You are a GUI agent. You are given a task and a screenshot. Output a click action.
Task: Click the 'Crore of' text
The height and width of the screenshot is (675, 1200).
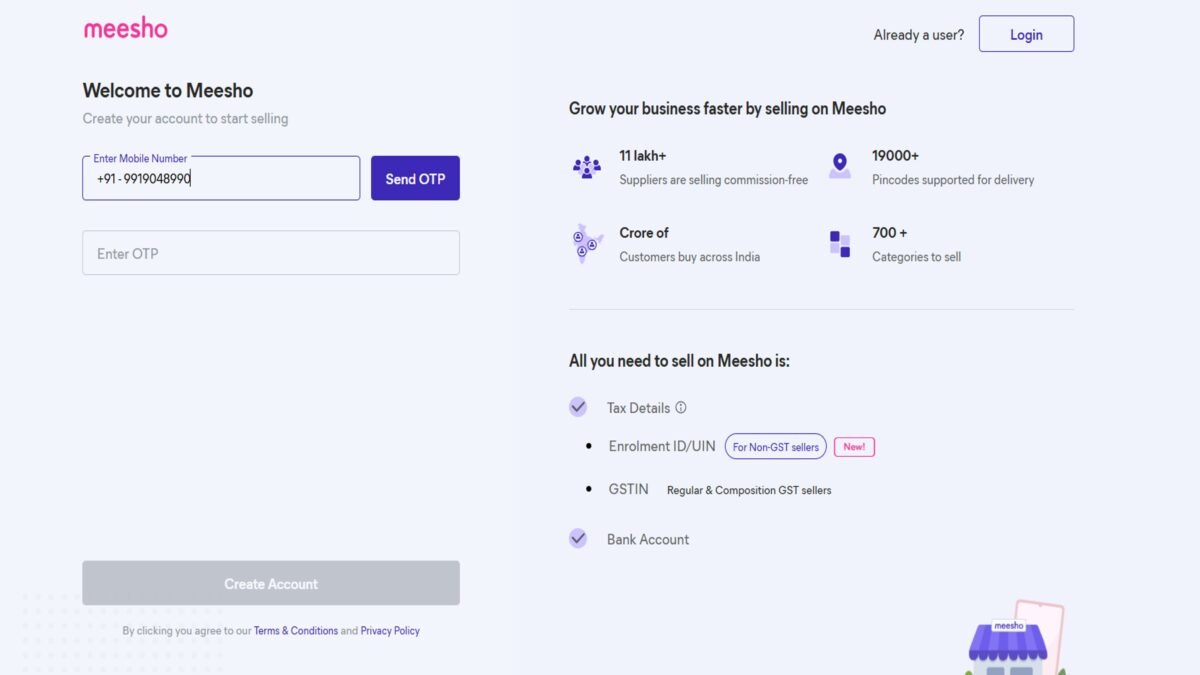(x=644, y=233)
